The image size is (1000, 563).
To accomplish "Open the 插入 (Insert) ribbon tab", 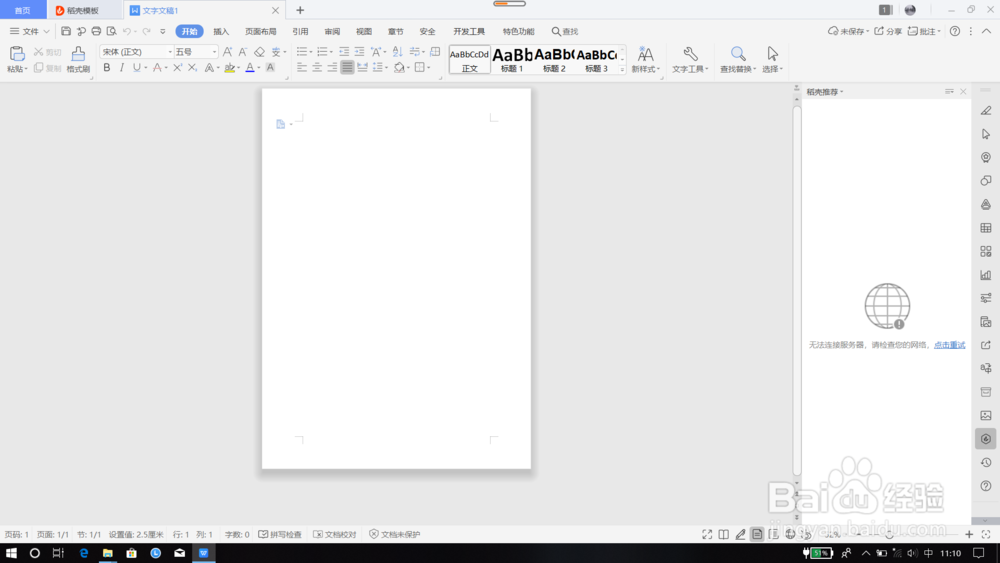I will pyautogui.click(x=221, y=31).
